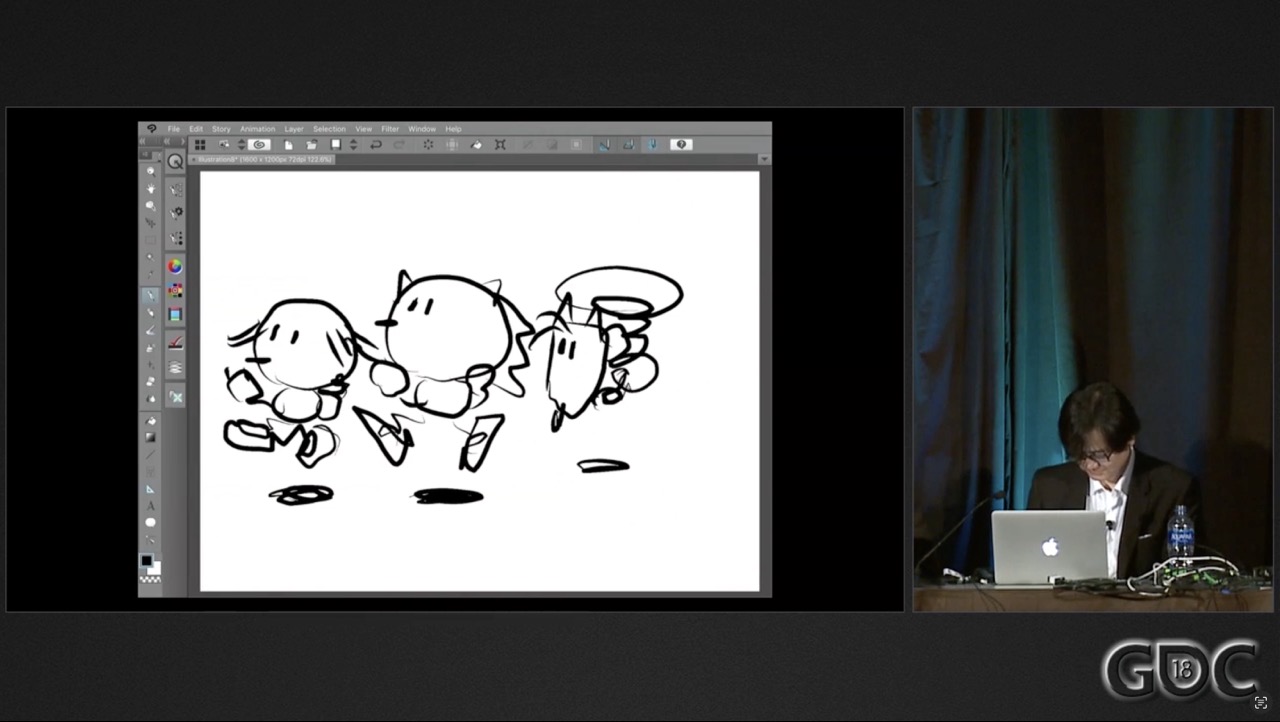Viewport: 1280px width, 722px height.
Task: Open the Edit menu
Action: [x=196, y=129]
